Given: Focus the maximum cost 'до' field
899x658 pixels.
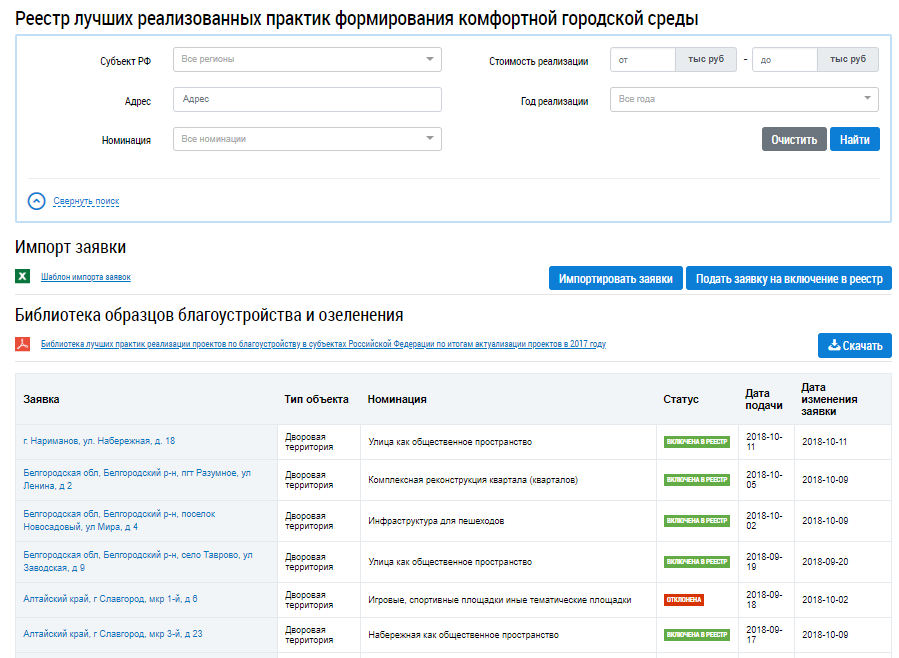Looking at the screenshot, I should pyautogui.click(x=784, y=60).
